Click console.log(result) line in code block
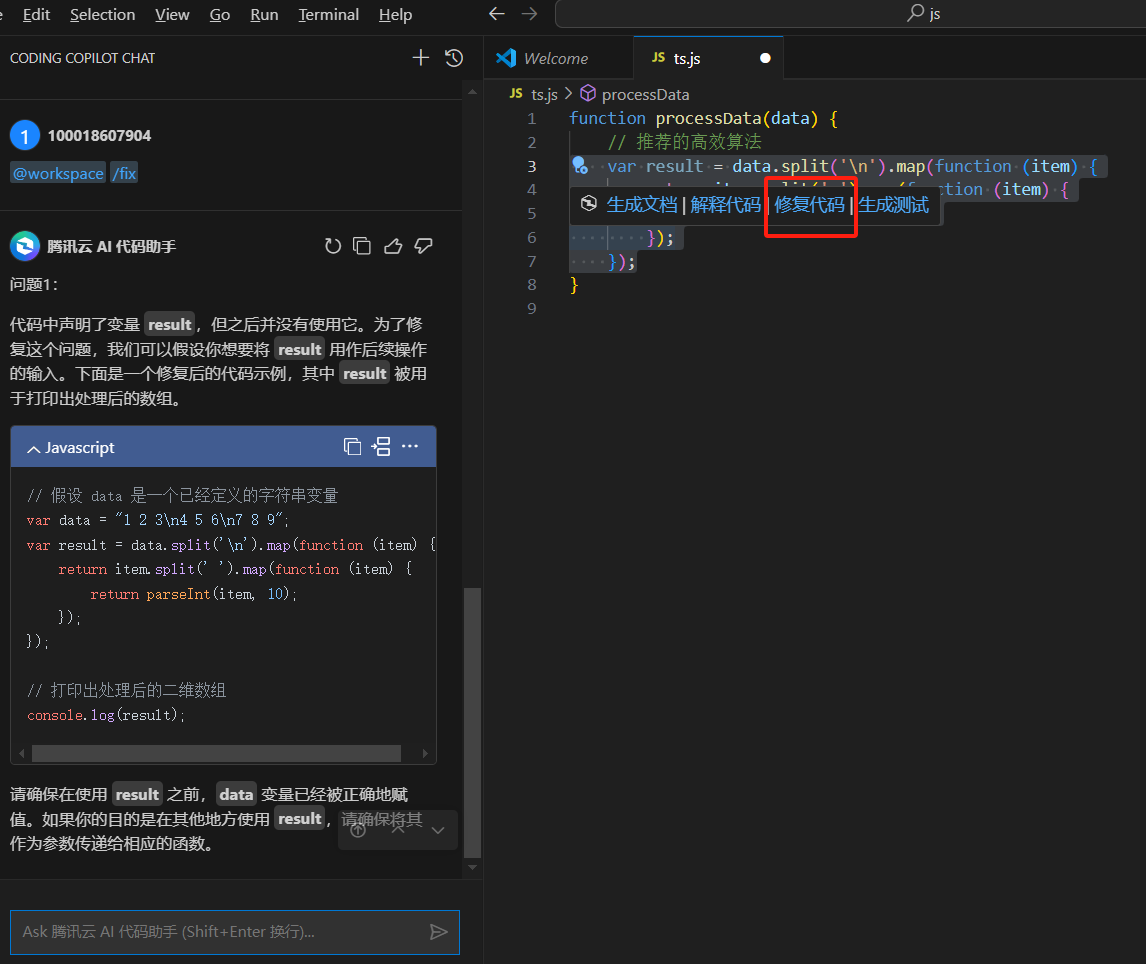 (x=106, y=716)
